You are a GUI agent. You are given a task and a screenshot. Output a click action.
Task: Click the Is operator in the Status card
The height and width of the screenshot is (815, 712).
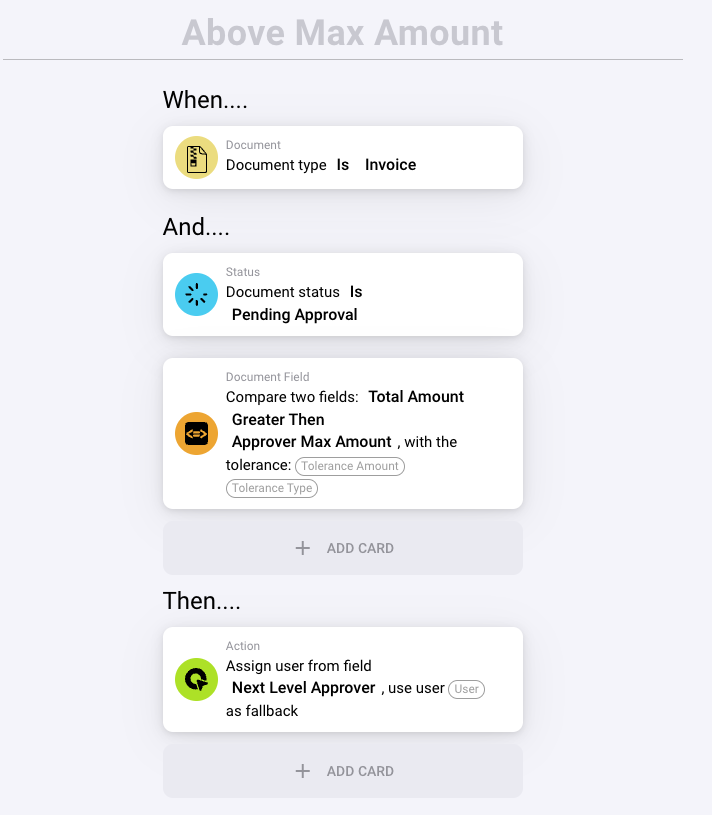(356, 292)
